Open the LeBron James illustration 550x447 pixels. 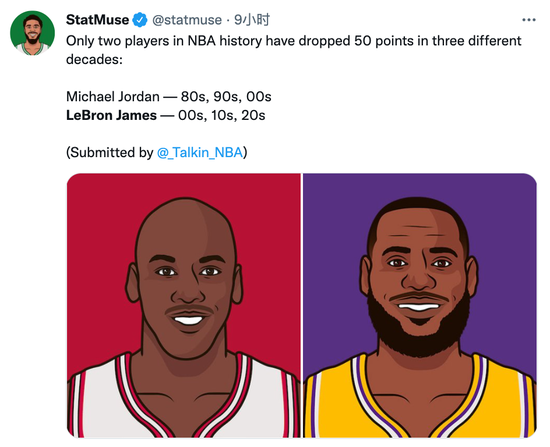click(x=420, y=305)
